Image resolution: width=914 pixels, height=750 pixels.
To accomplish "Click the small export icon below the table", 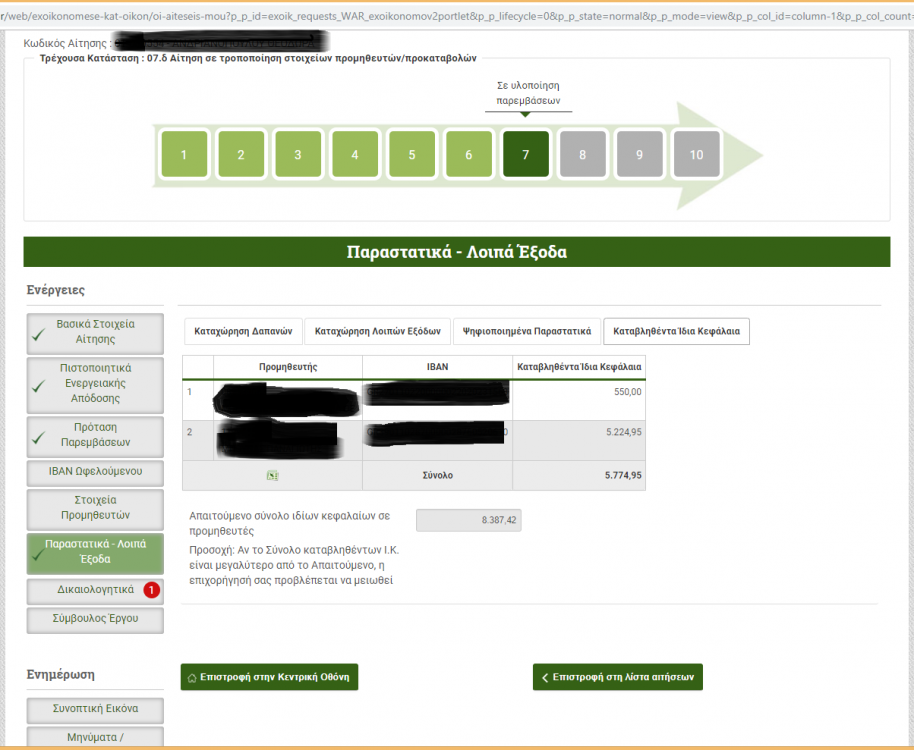I will 272,476.
